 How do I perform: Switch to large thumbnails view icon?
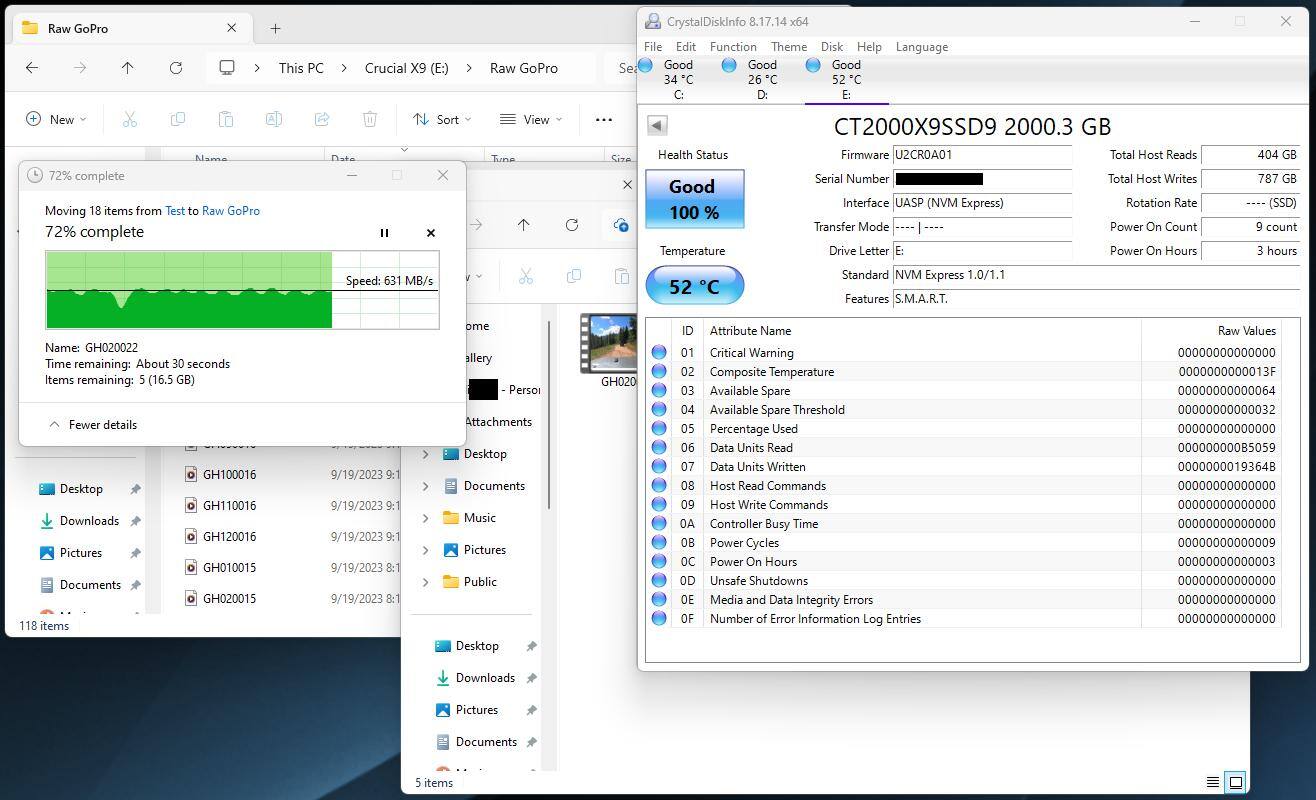[1236, 782]
